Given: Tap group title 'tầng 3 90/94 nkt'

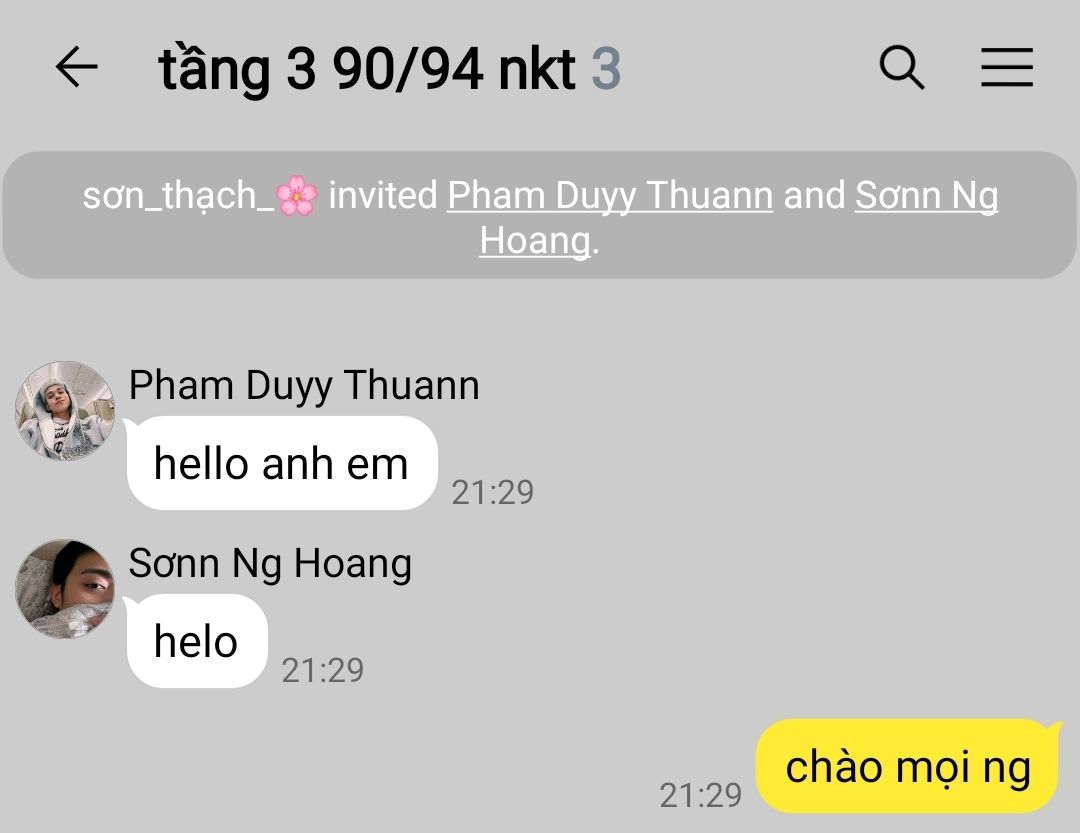Looking at the screenshot, I should [367, 69].
